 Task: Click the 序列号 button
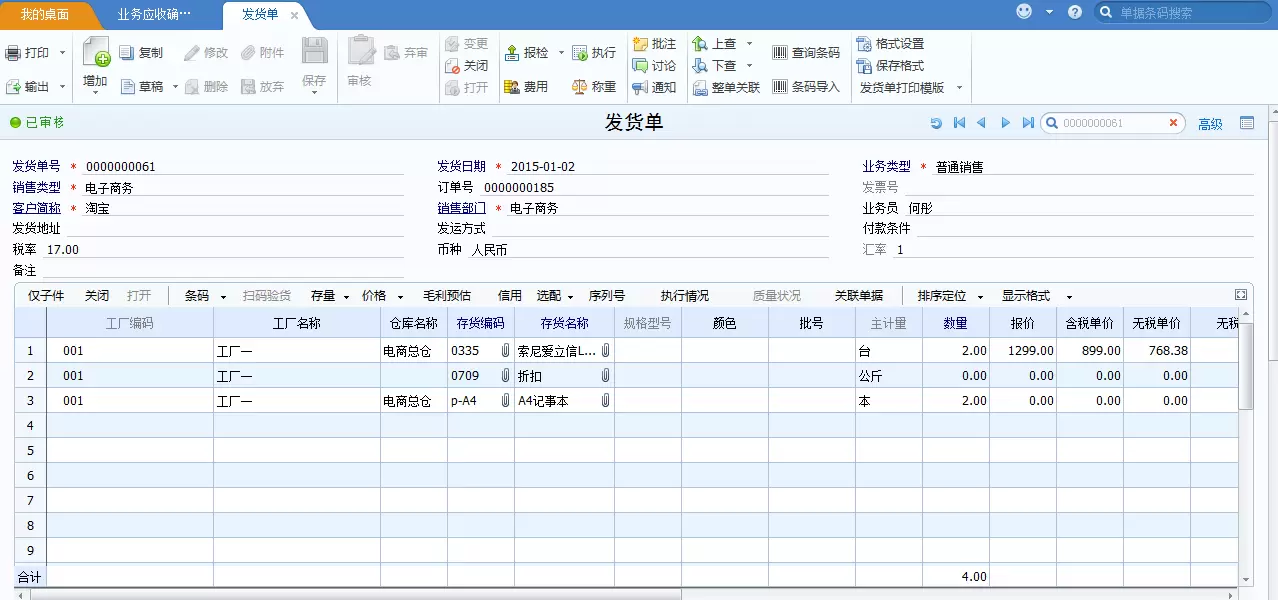(607, 296)
